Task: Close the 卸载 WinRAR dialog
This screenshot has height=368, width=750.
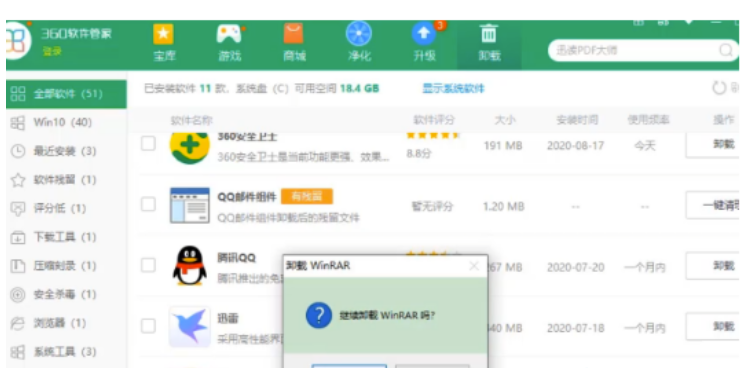Action: point(474,266)
